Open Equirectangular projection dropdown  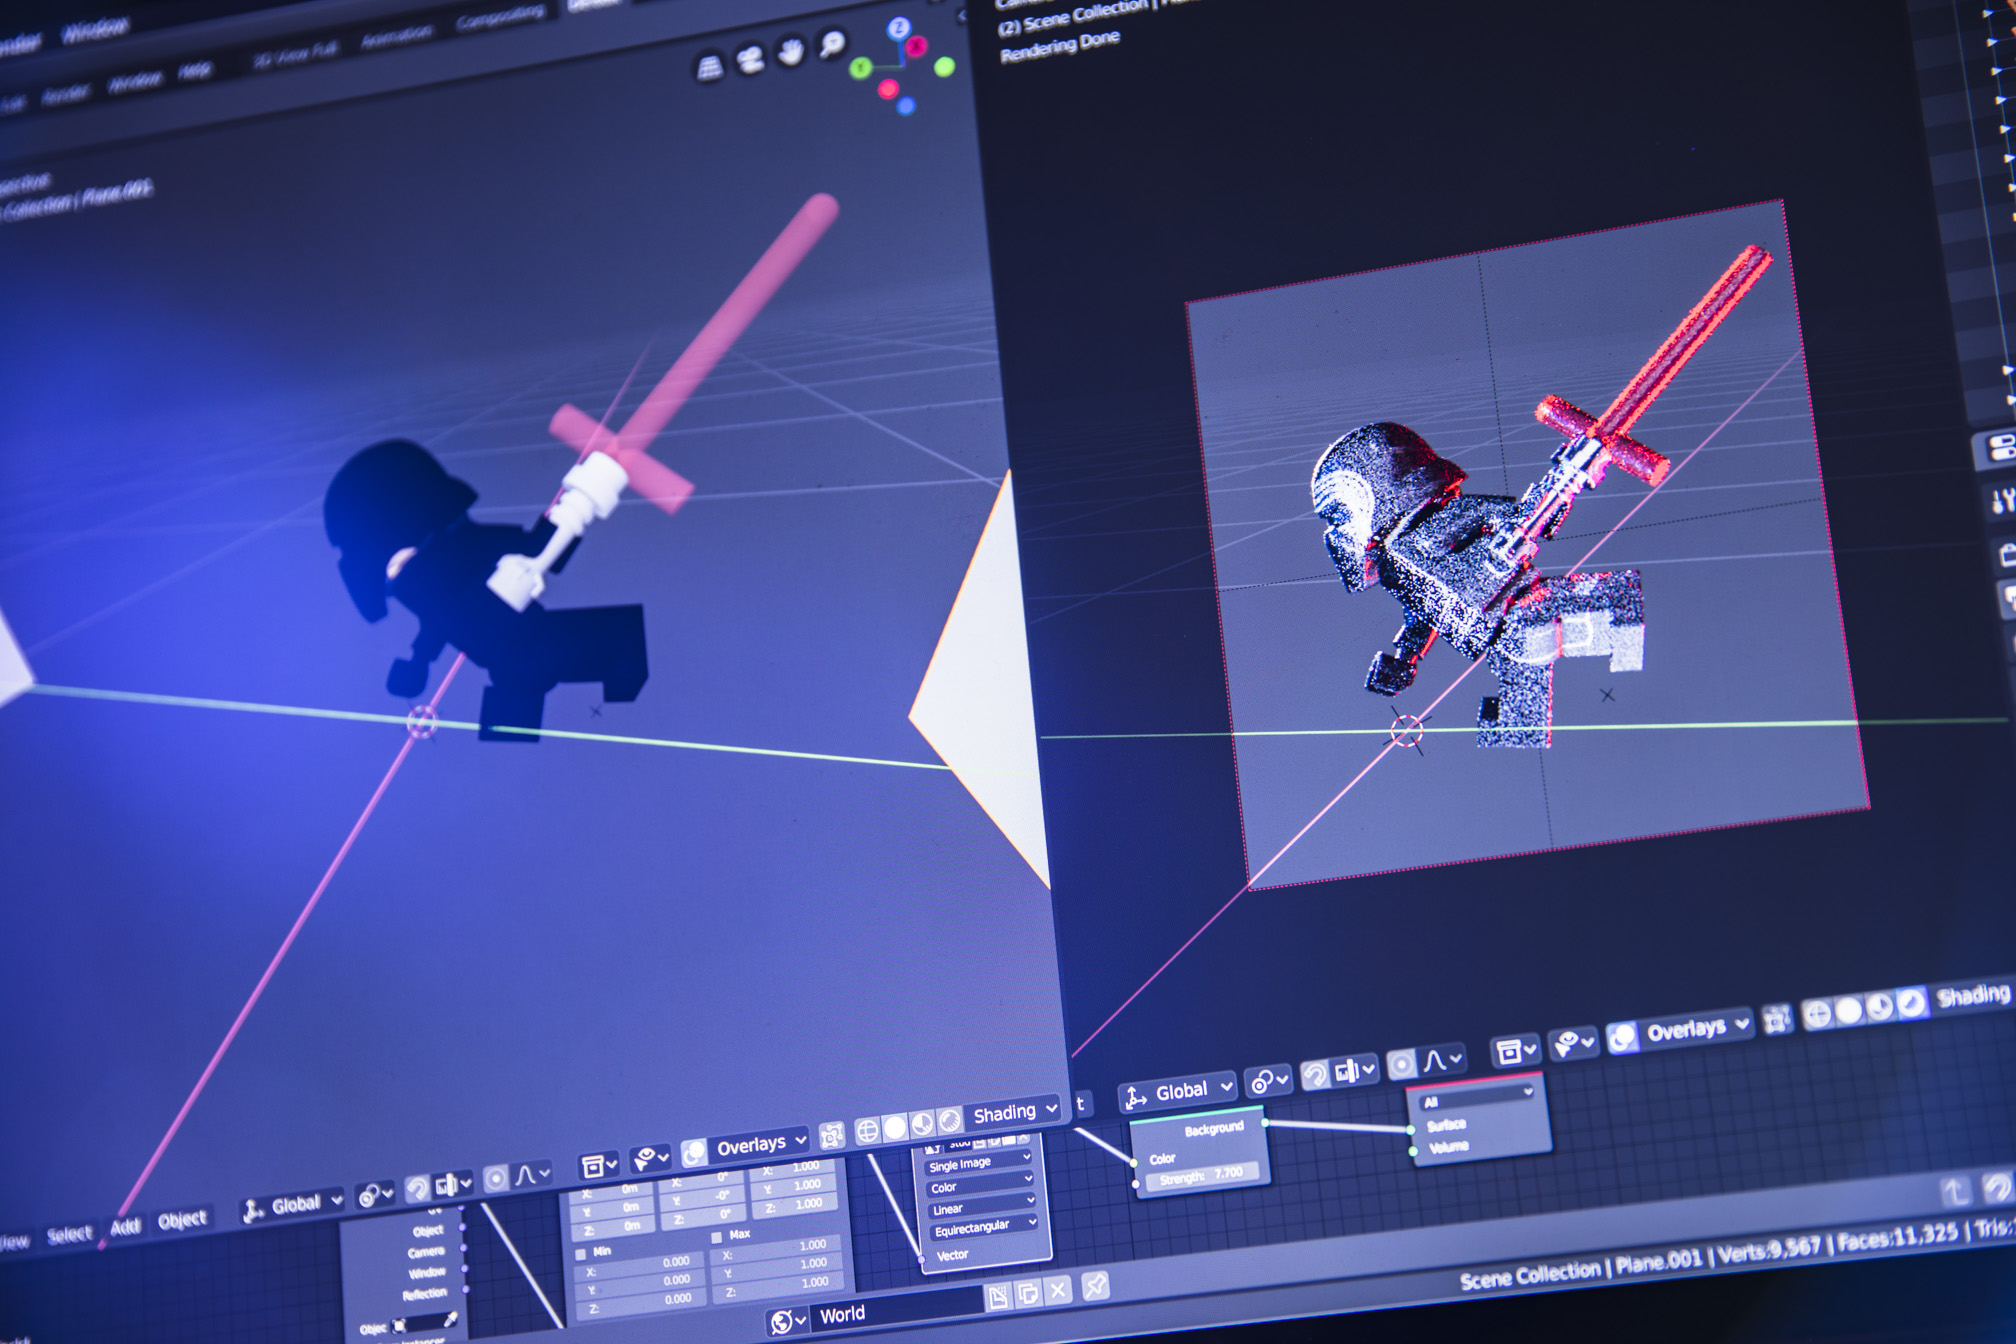point(984,1226)
